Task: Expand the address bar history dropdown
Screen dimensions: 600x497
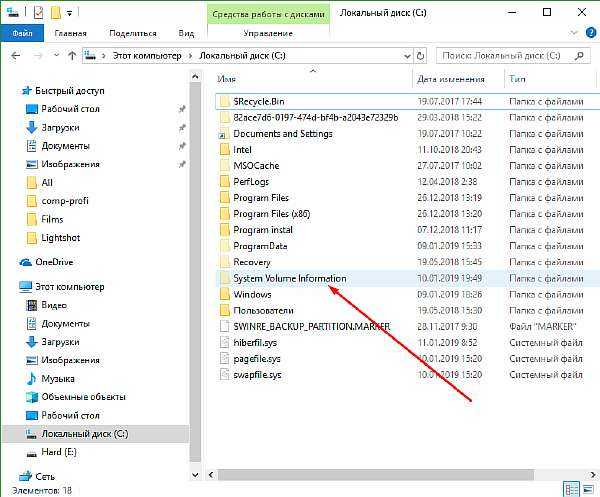Action: [x=407, y=56]
